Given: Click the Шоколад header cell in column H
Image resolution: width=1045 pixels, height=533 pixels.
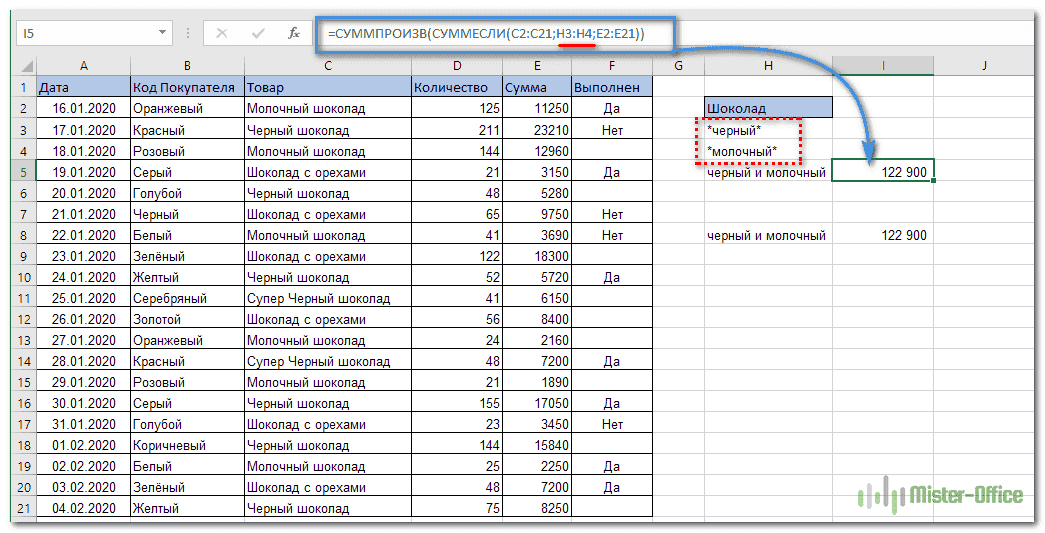Looking at the screenshot, I should pos(767,108).
